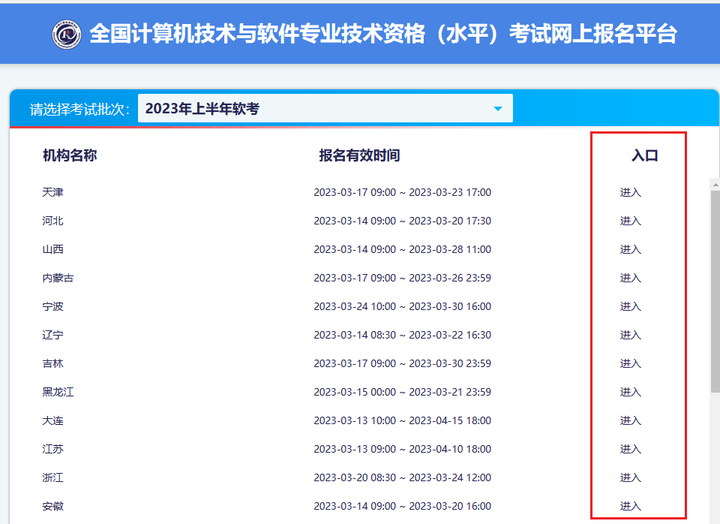720x524 pixels.
Task: Open the exam batch dropdown arrow
Action: point(498,109)
